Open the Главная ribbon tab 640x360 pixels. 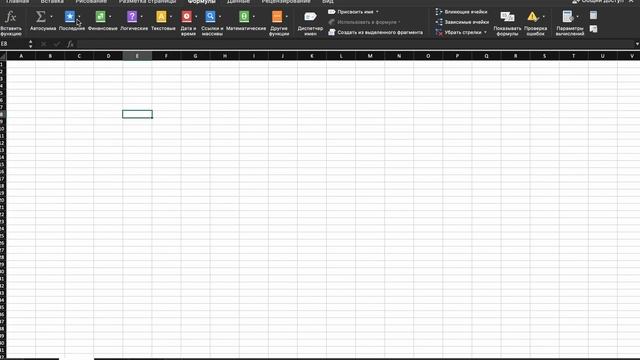tap(18, 2)
